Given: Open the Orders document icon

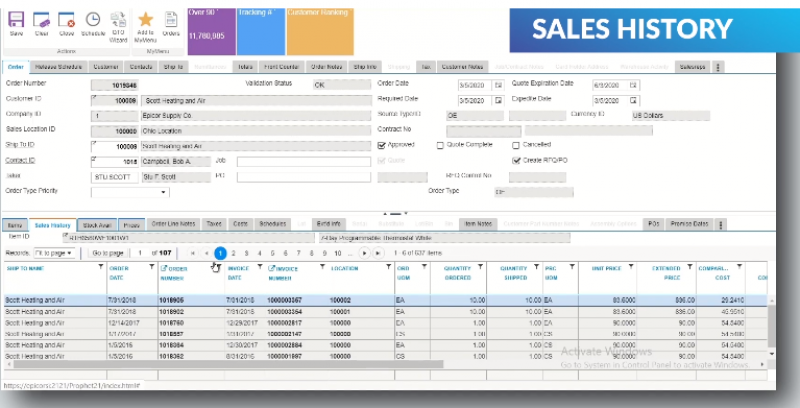Looking at the screenshot, I should (x=171, y=21).
